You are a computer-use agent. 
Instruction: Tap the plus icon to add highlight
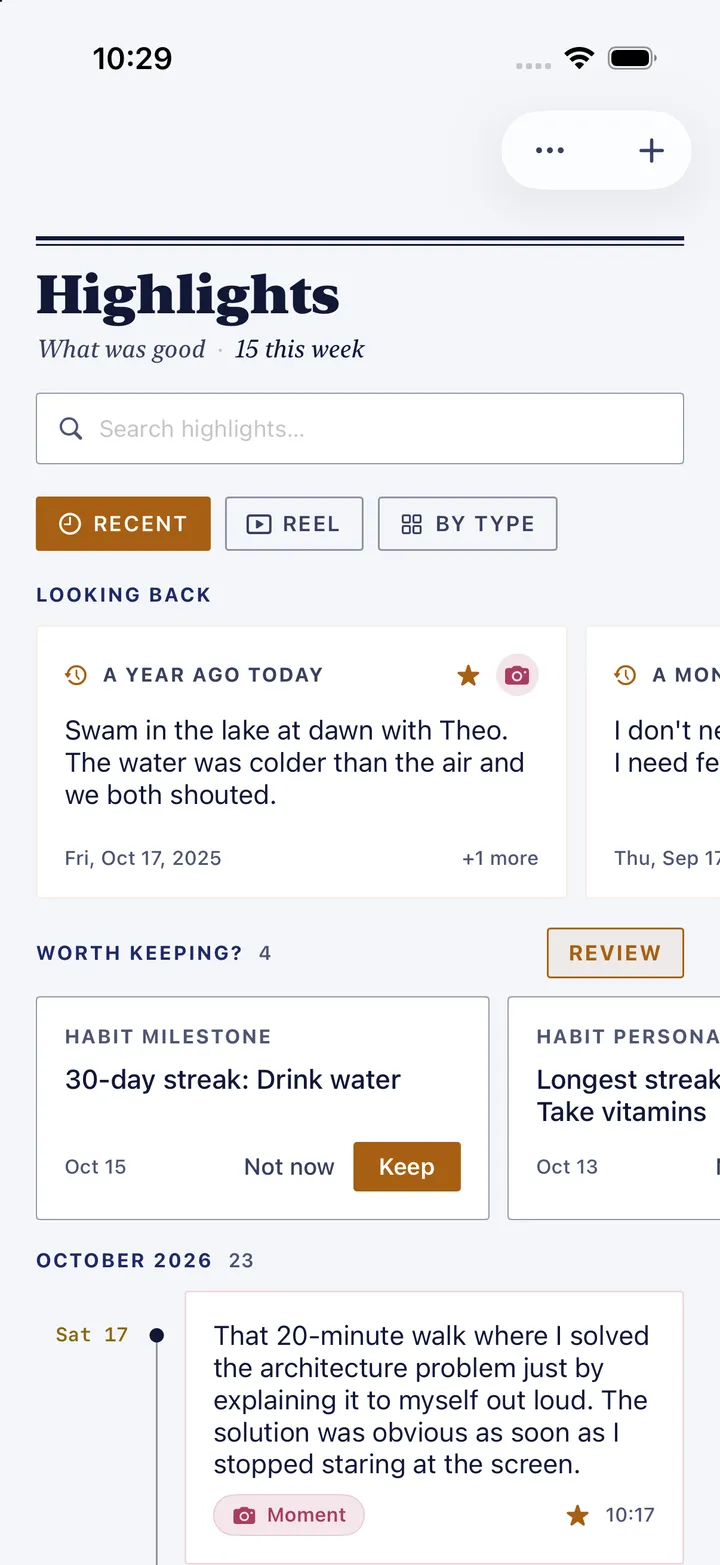(x=651, y=150)
